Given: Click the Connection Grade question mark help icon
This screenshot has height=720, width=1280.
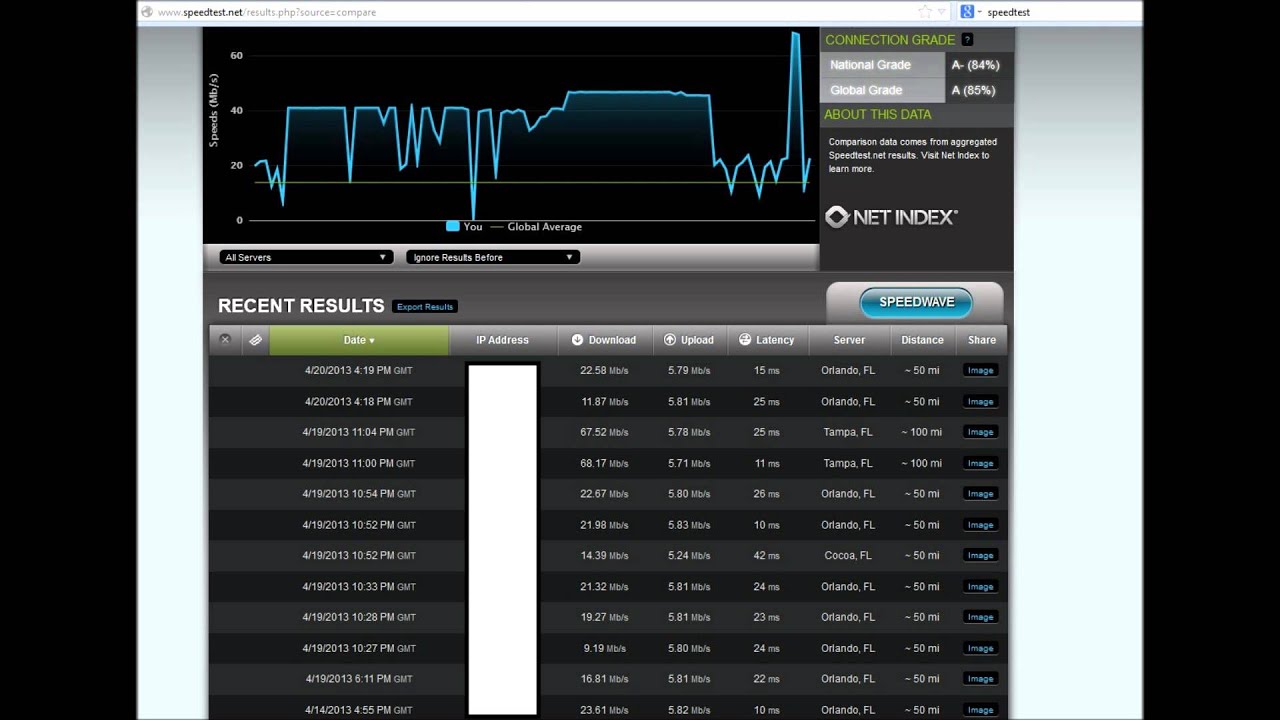Looking at the screenshot, I should tap(967, 40).
